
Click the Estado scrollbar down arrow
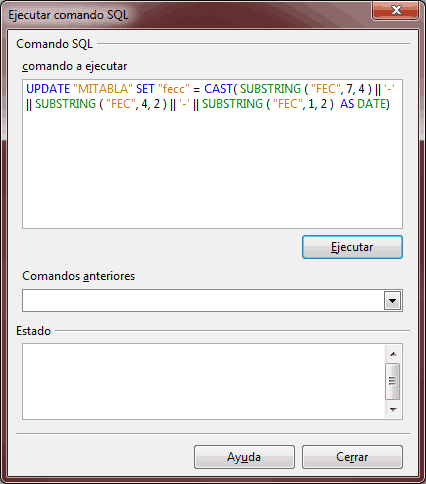393,409
